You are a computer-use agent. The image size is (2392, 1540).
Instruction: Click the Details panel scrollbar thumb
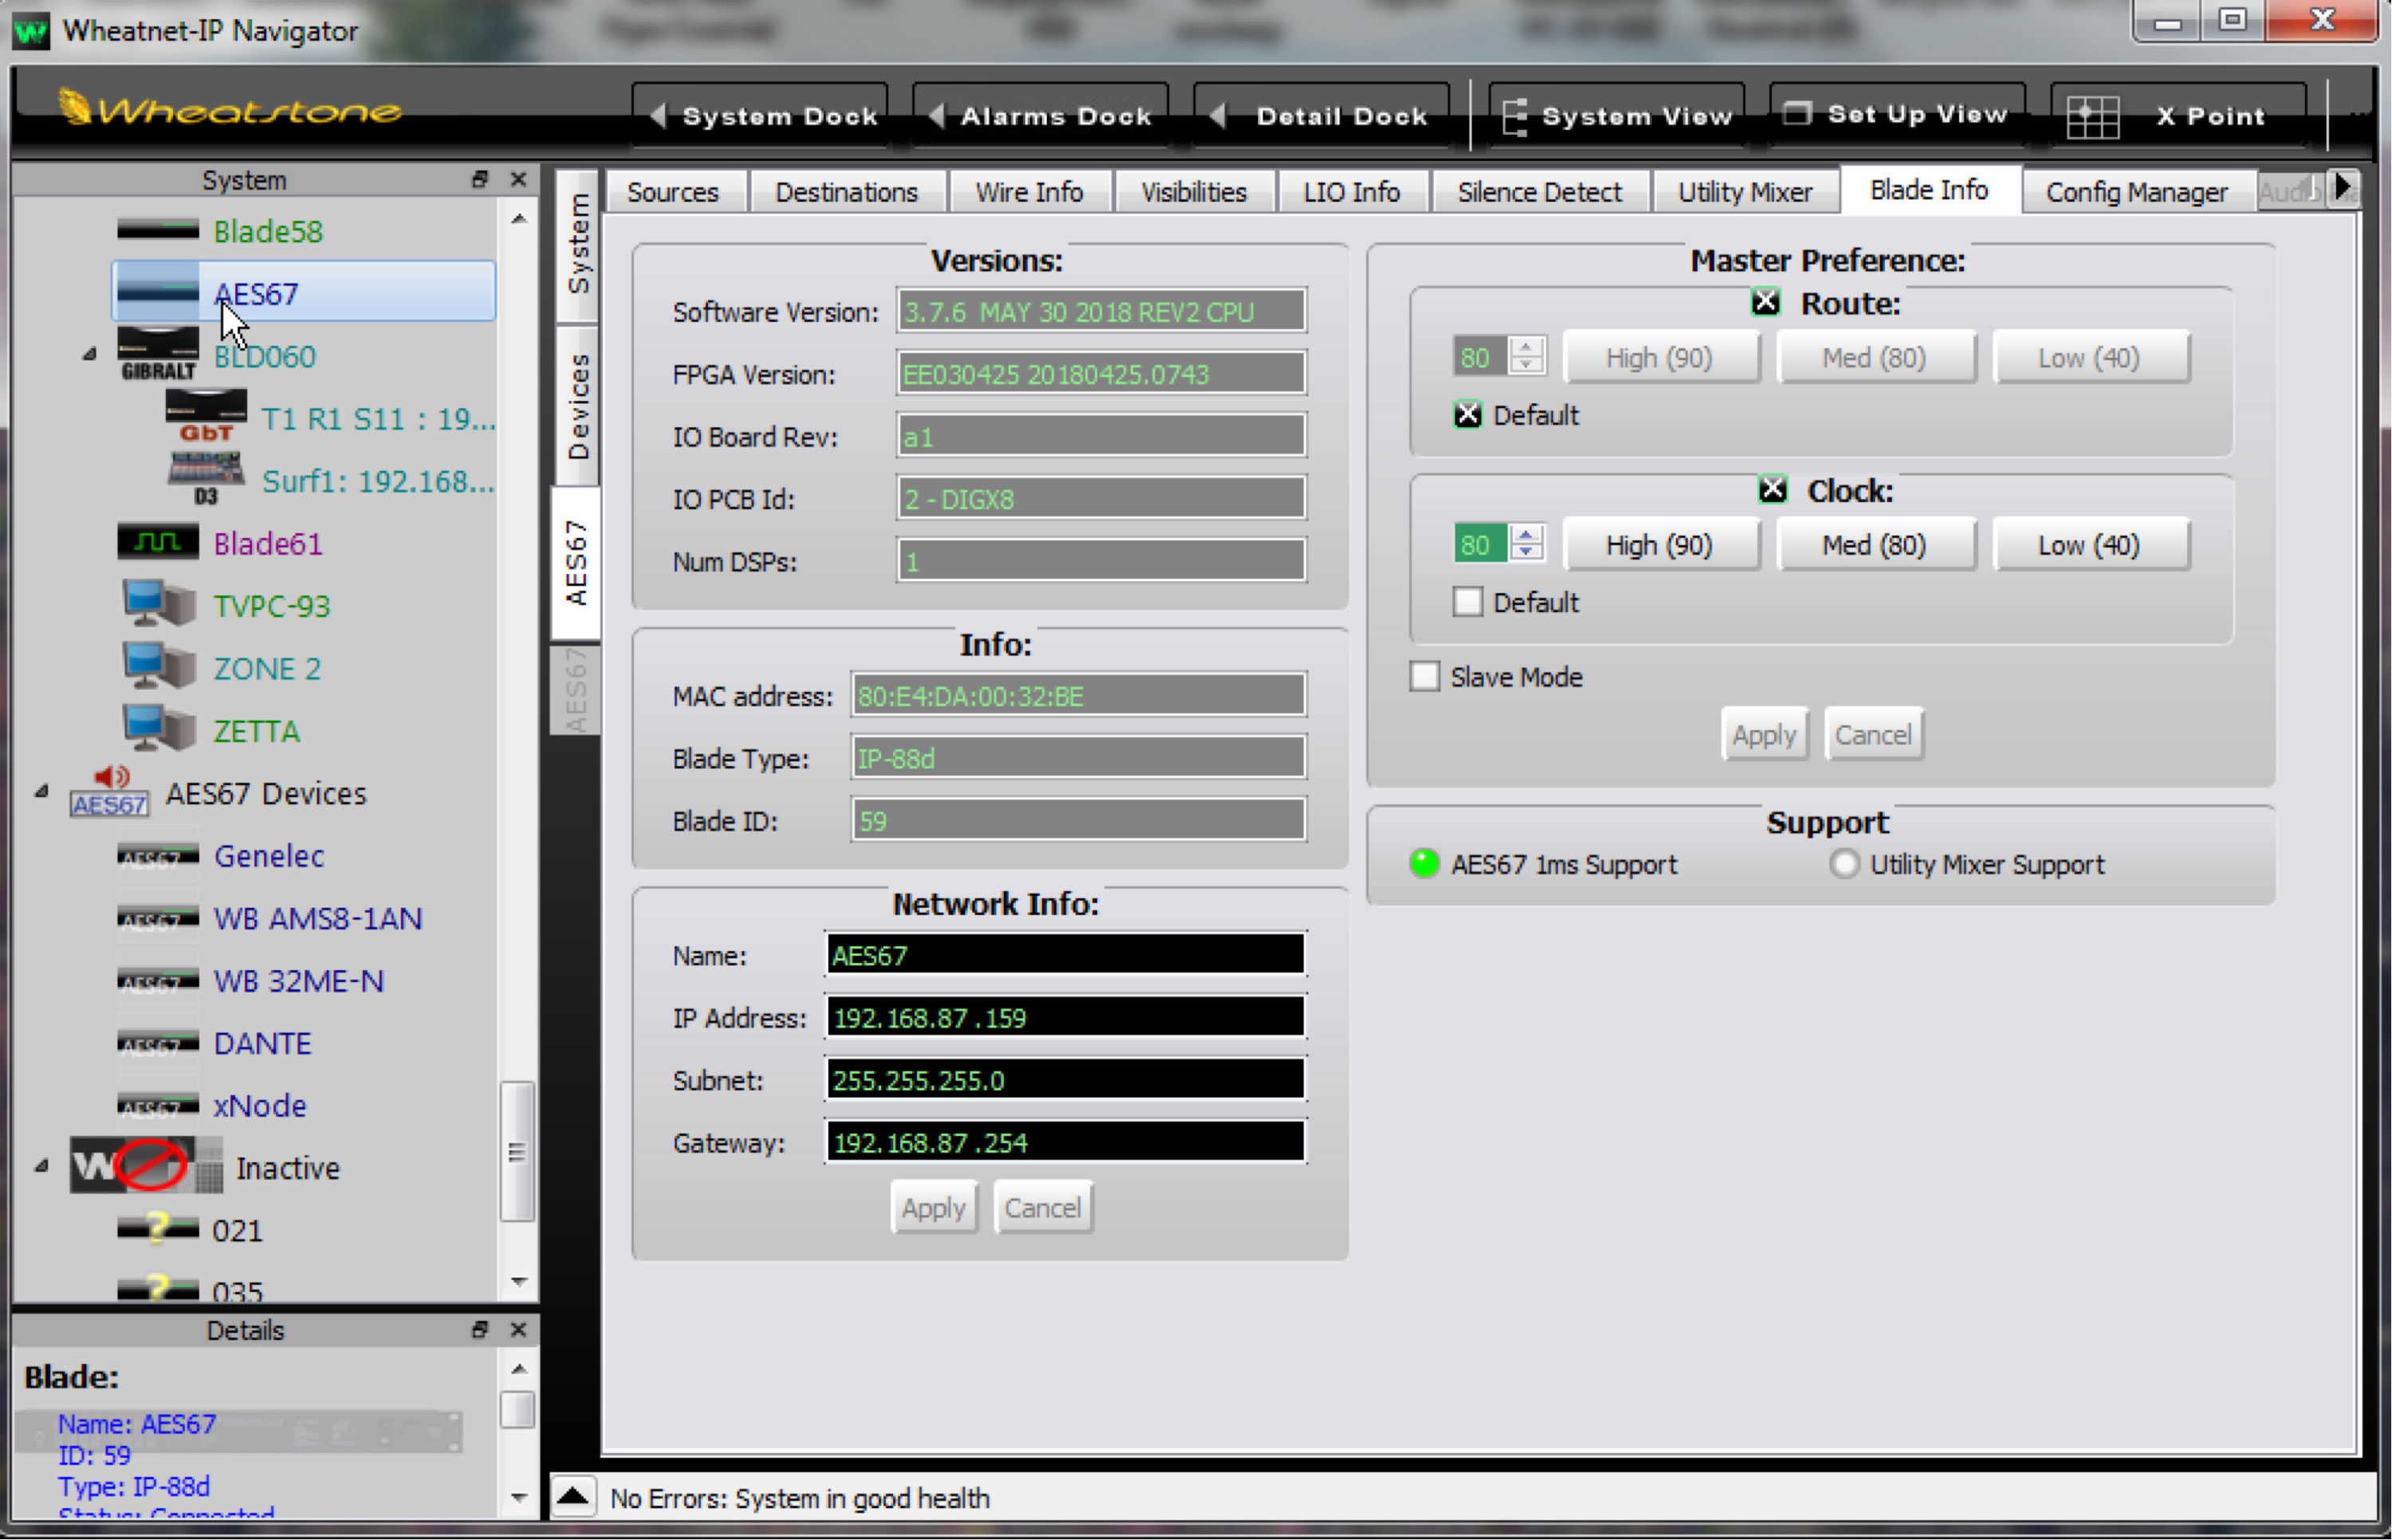tap(517, 1409)
